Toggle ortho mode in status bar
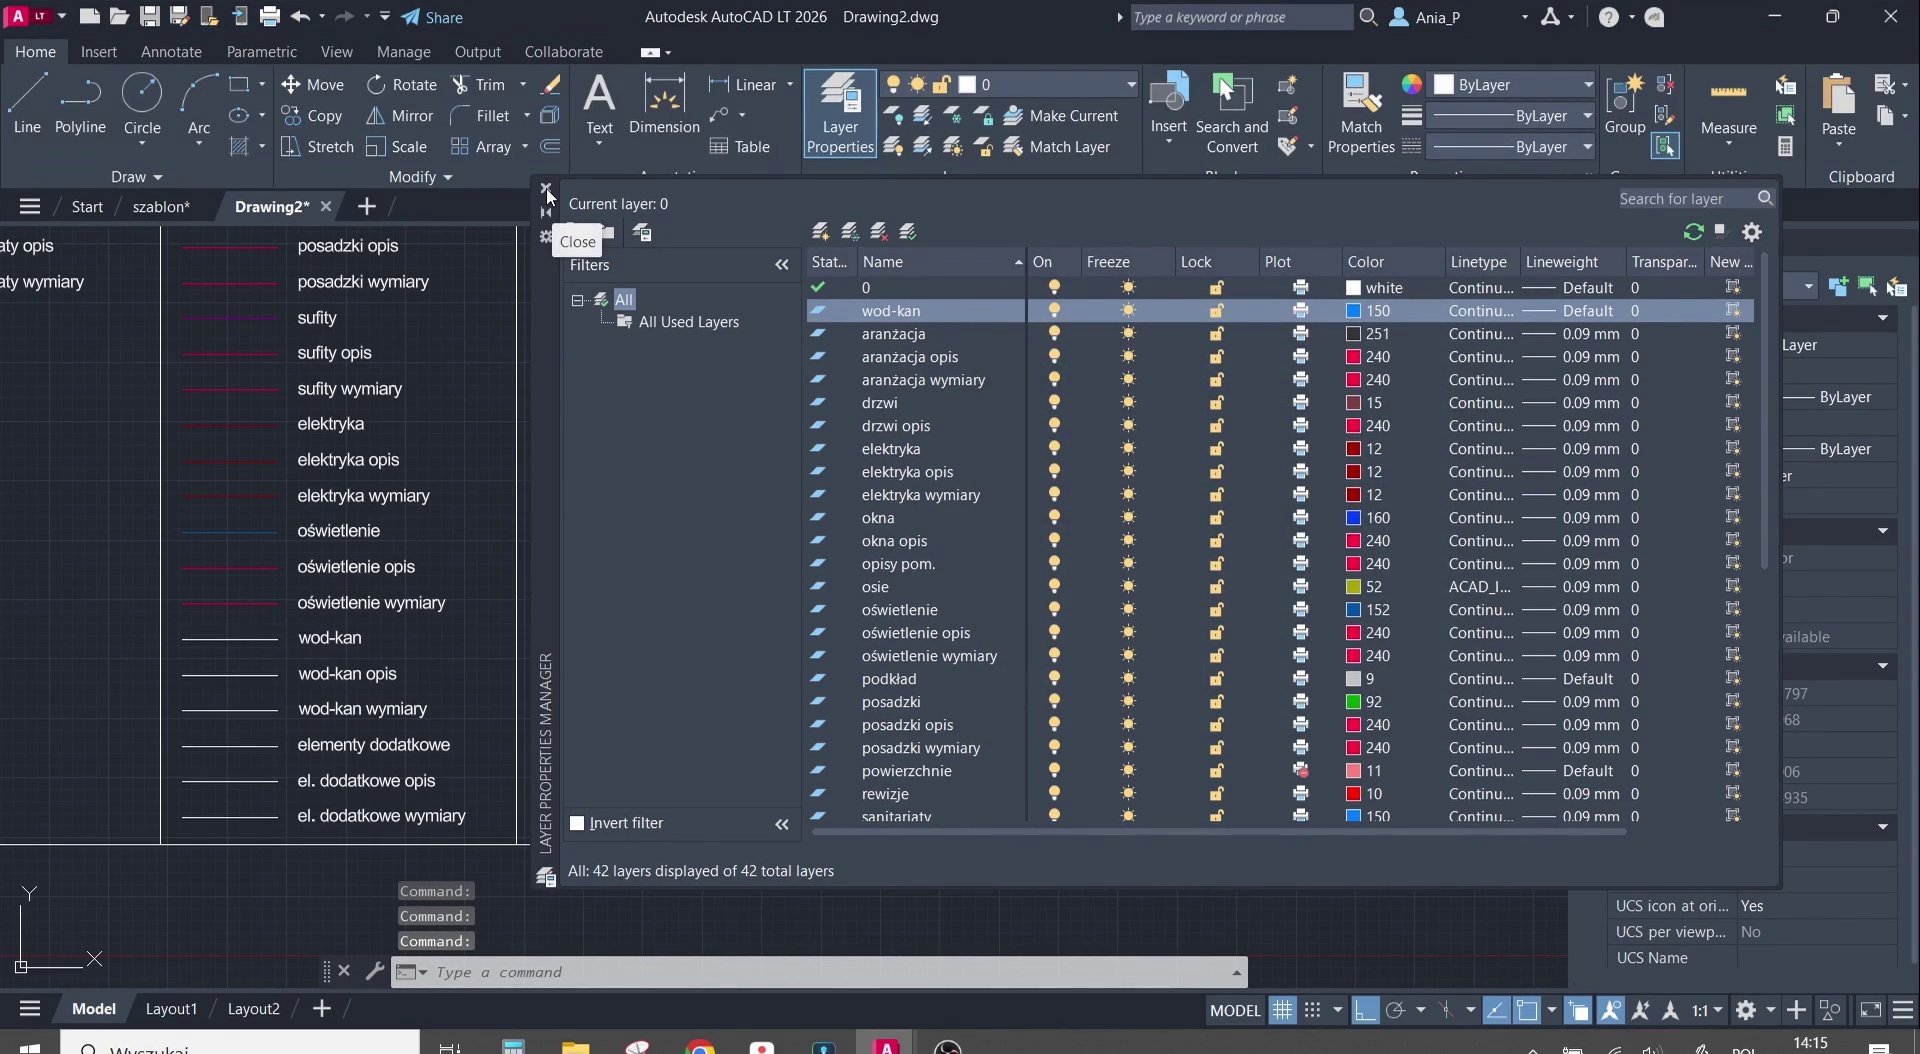Viewport: 1920px width, 1054px height. pyautogui.click(x=1365, y=1010)
